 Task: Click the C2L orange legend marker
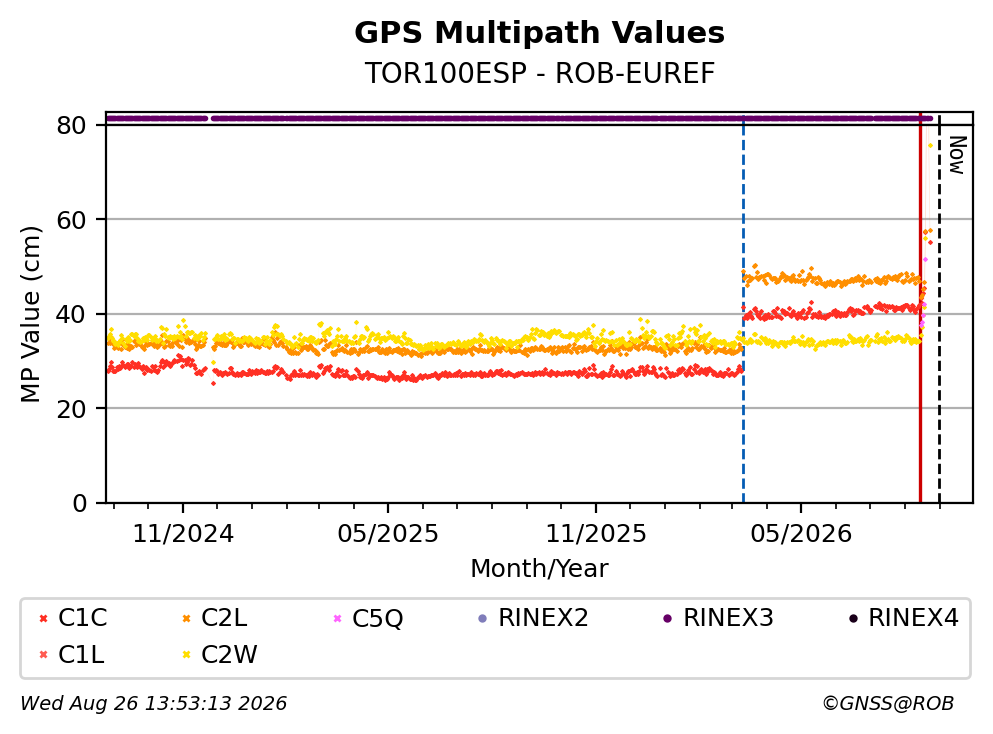click(x=186, y=618)
